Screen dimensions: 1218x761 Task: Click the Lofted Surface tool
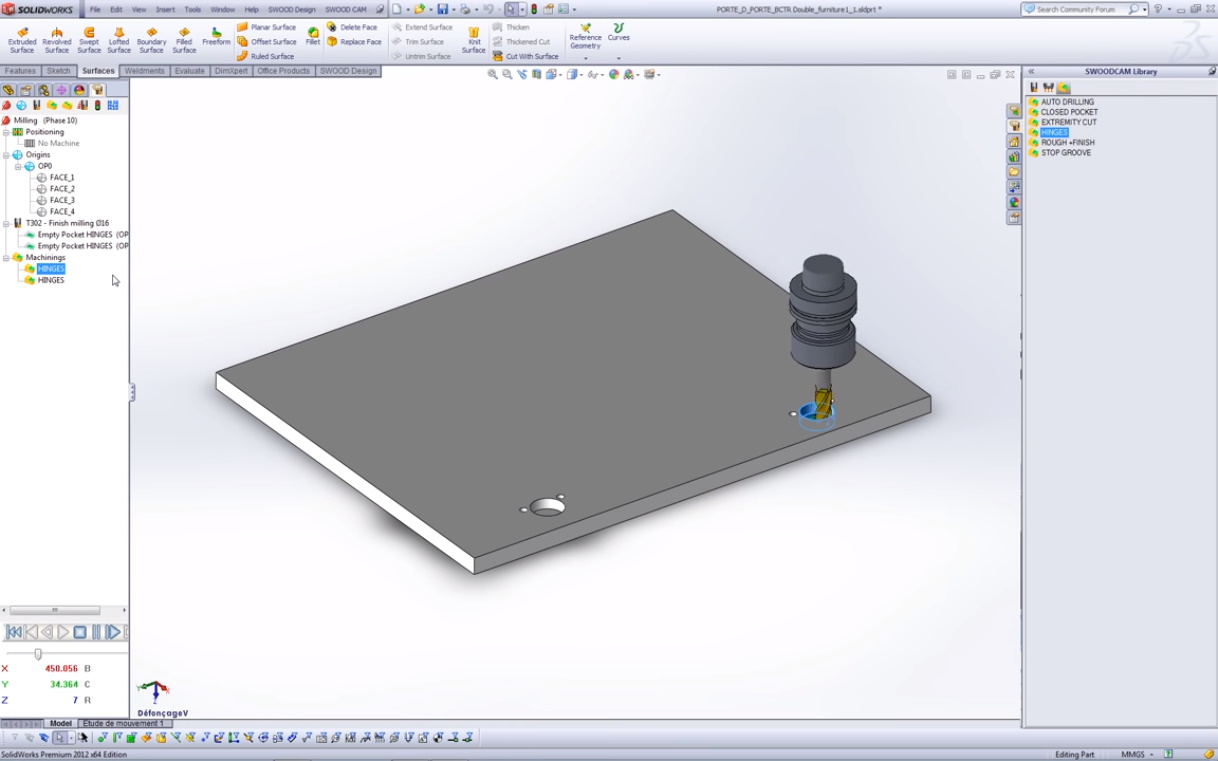(x=119, y=39)
